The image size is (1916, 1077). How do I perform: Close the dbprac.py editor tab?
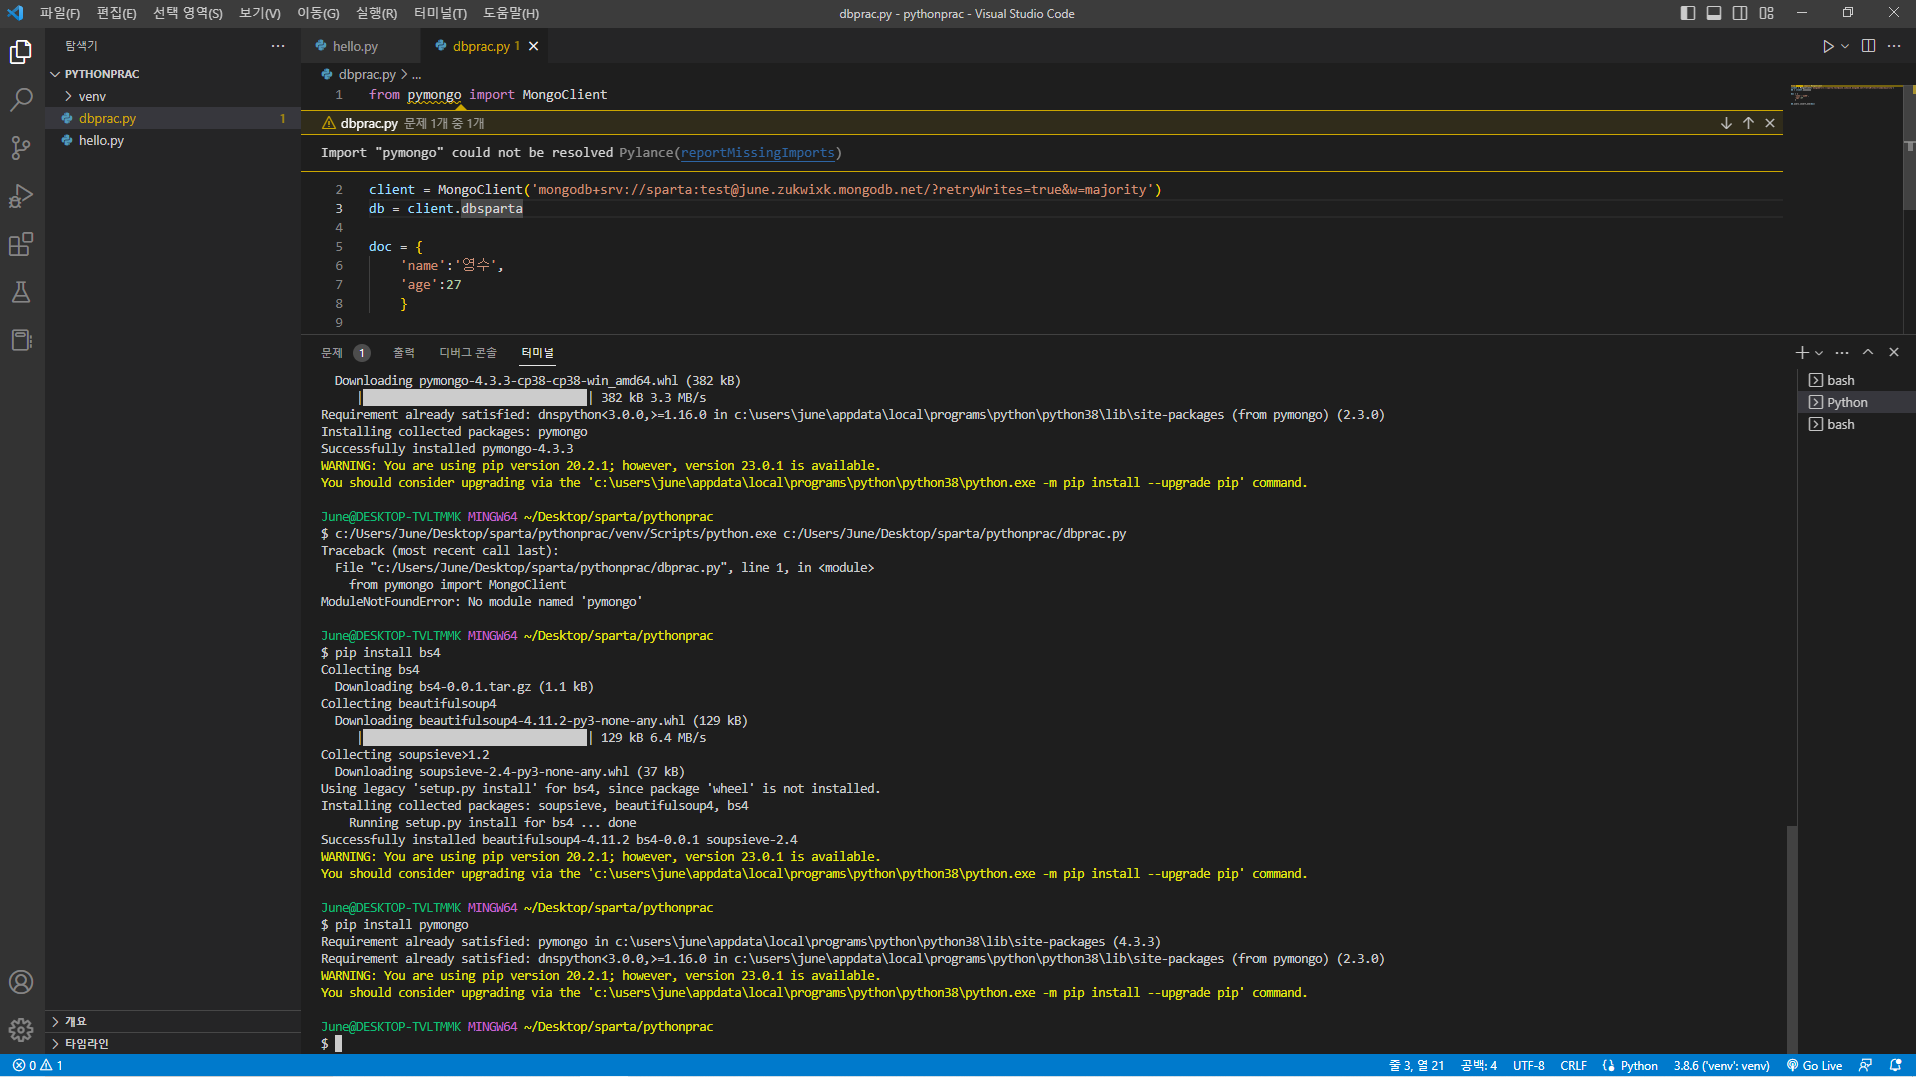coord(534,46)
